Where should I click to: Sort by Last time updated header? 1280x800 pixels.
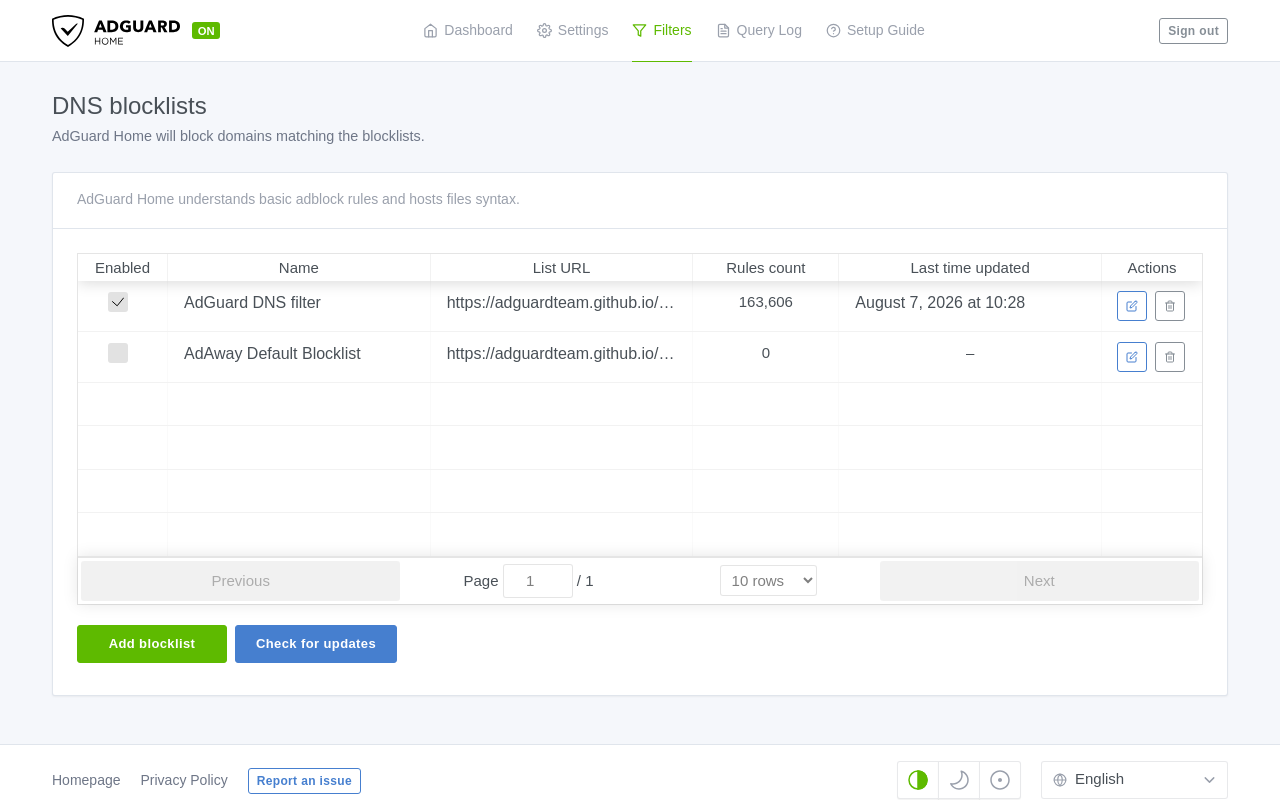(x=970, y=268)
